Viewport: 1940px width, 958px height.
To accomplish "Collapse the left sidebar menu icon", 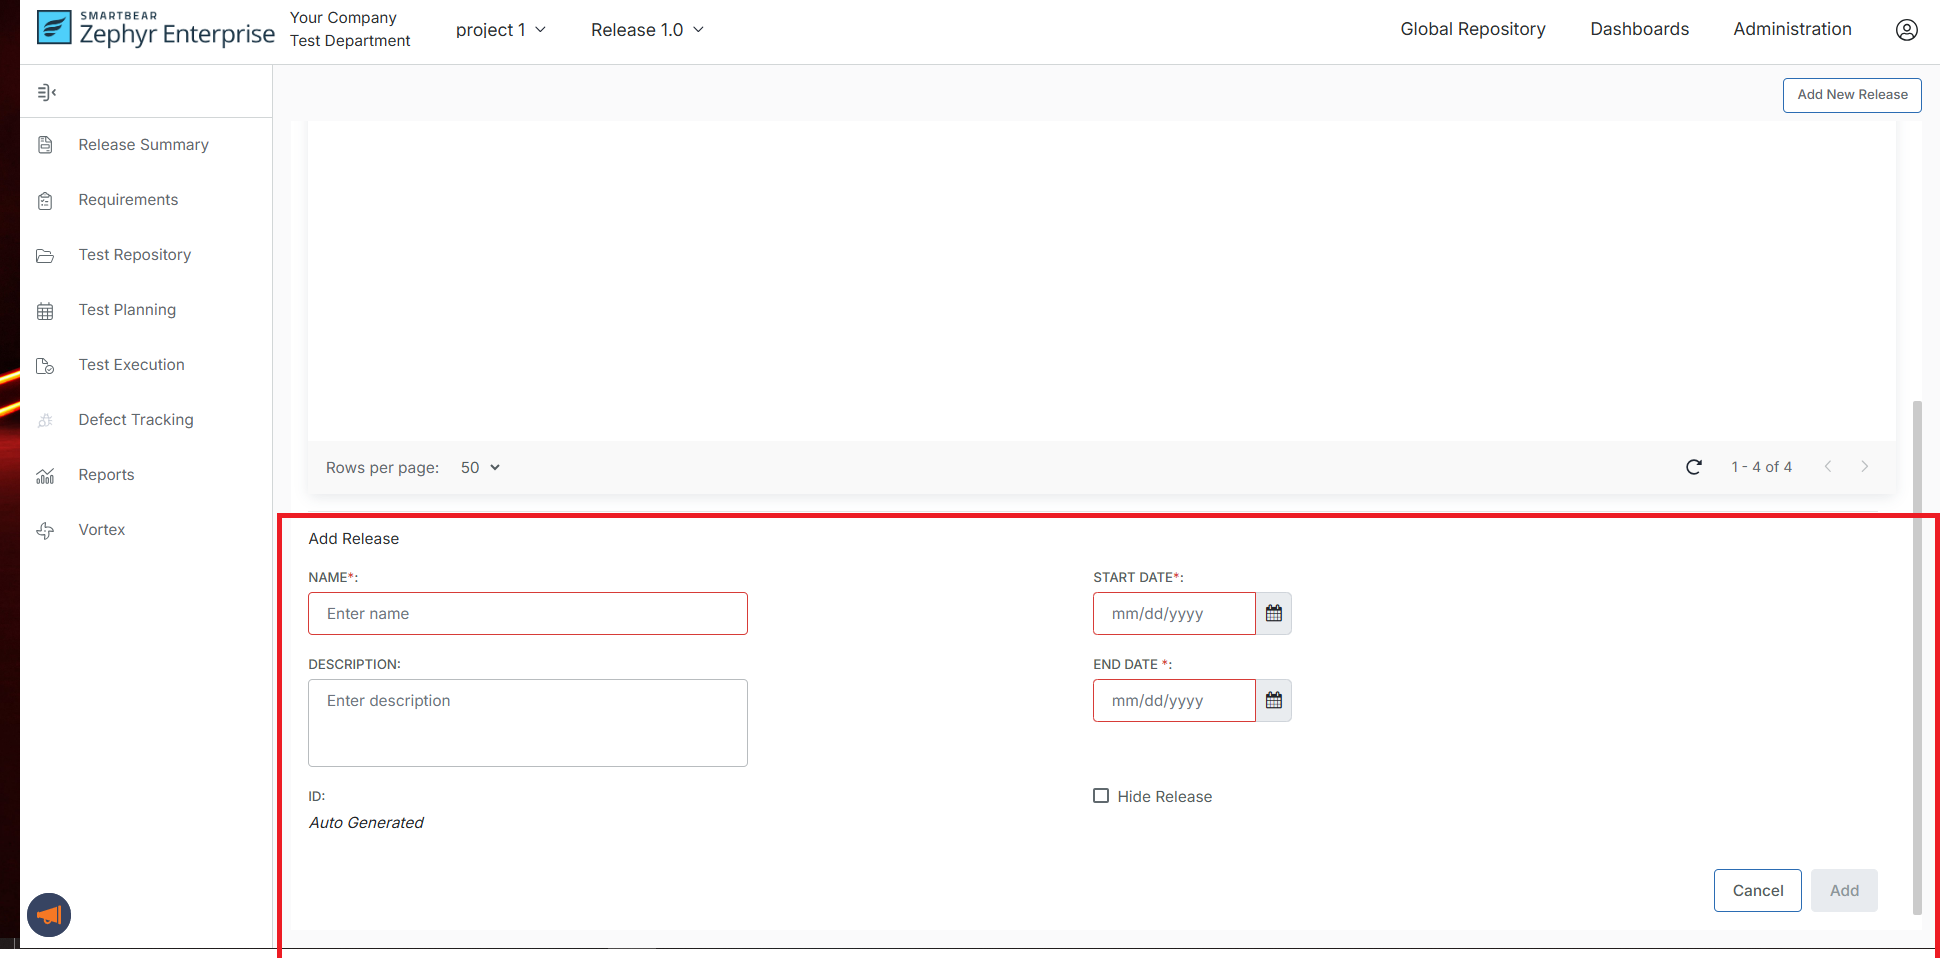I will pos(46,93).
